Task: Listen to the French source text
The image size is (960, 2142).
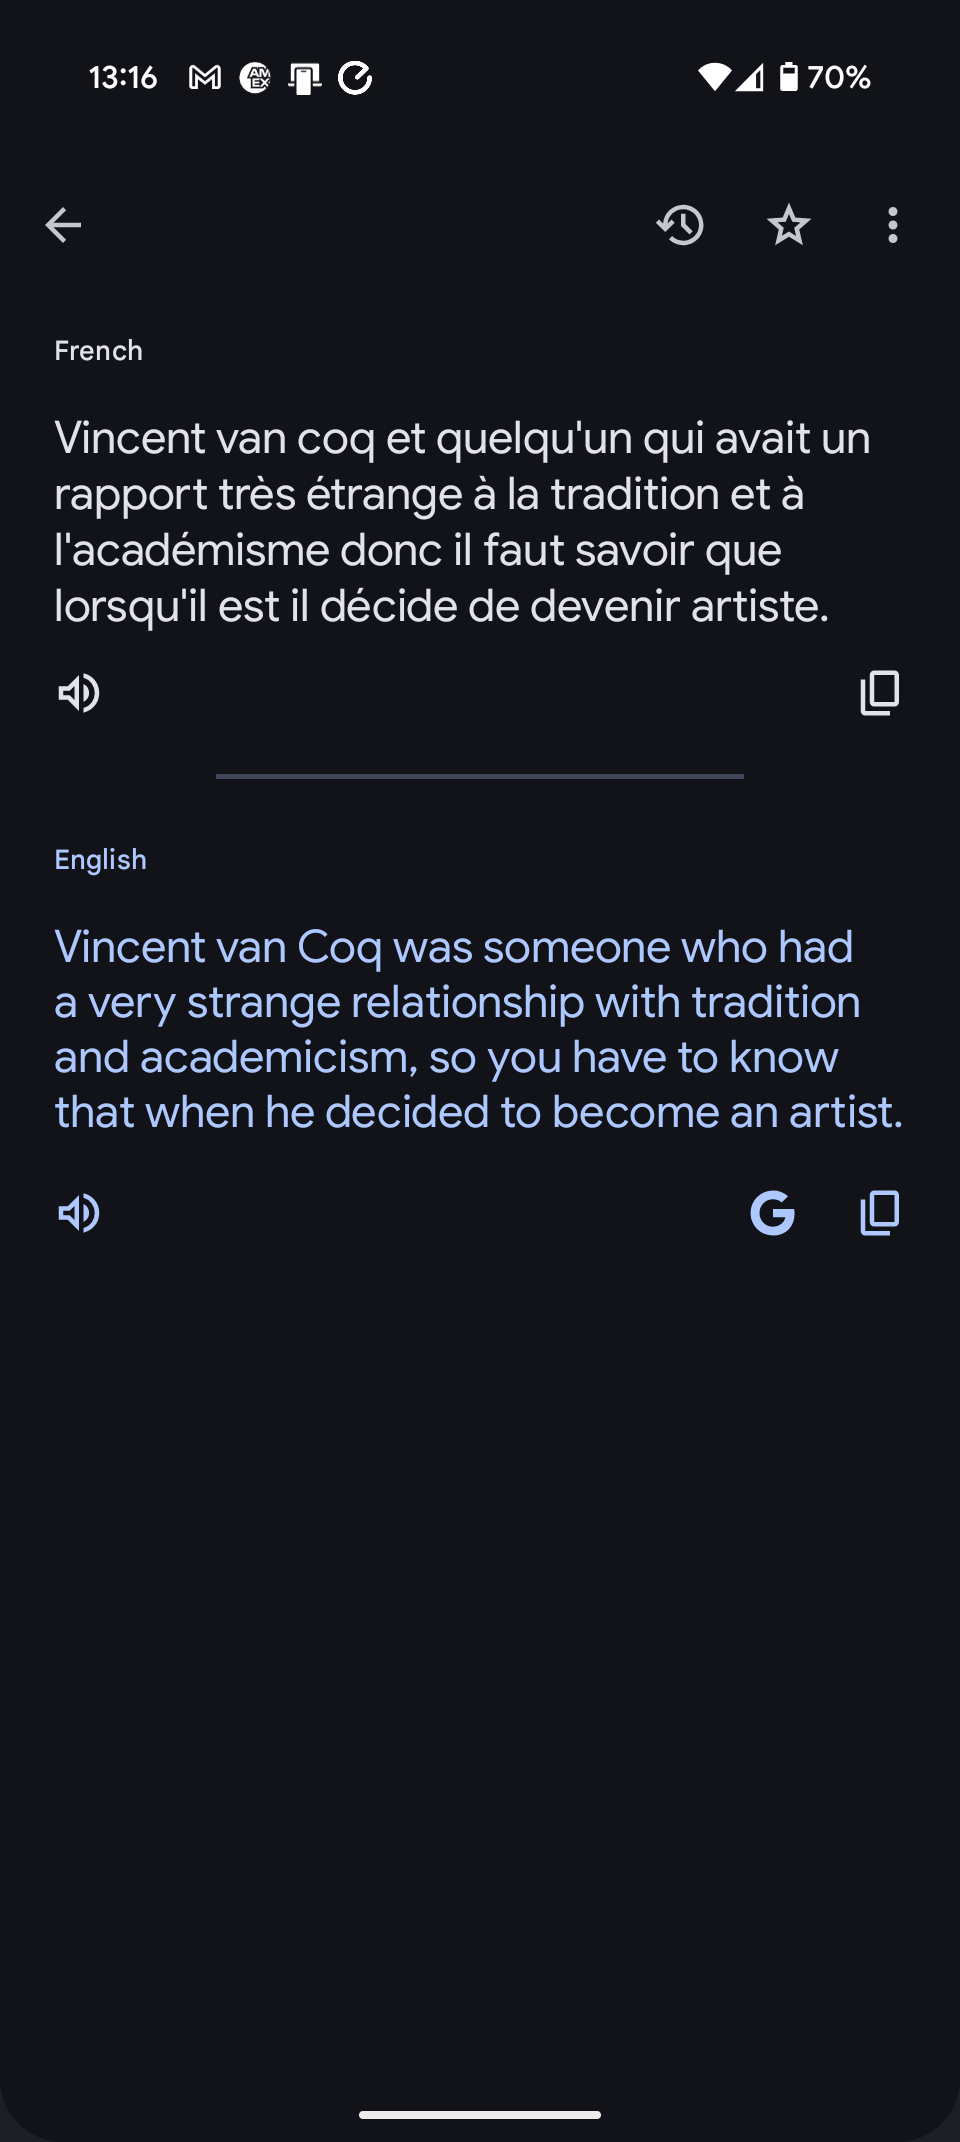Action: (x=79, y=693)
